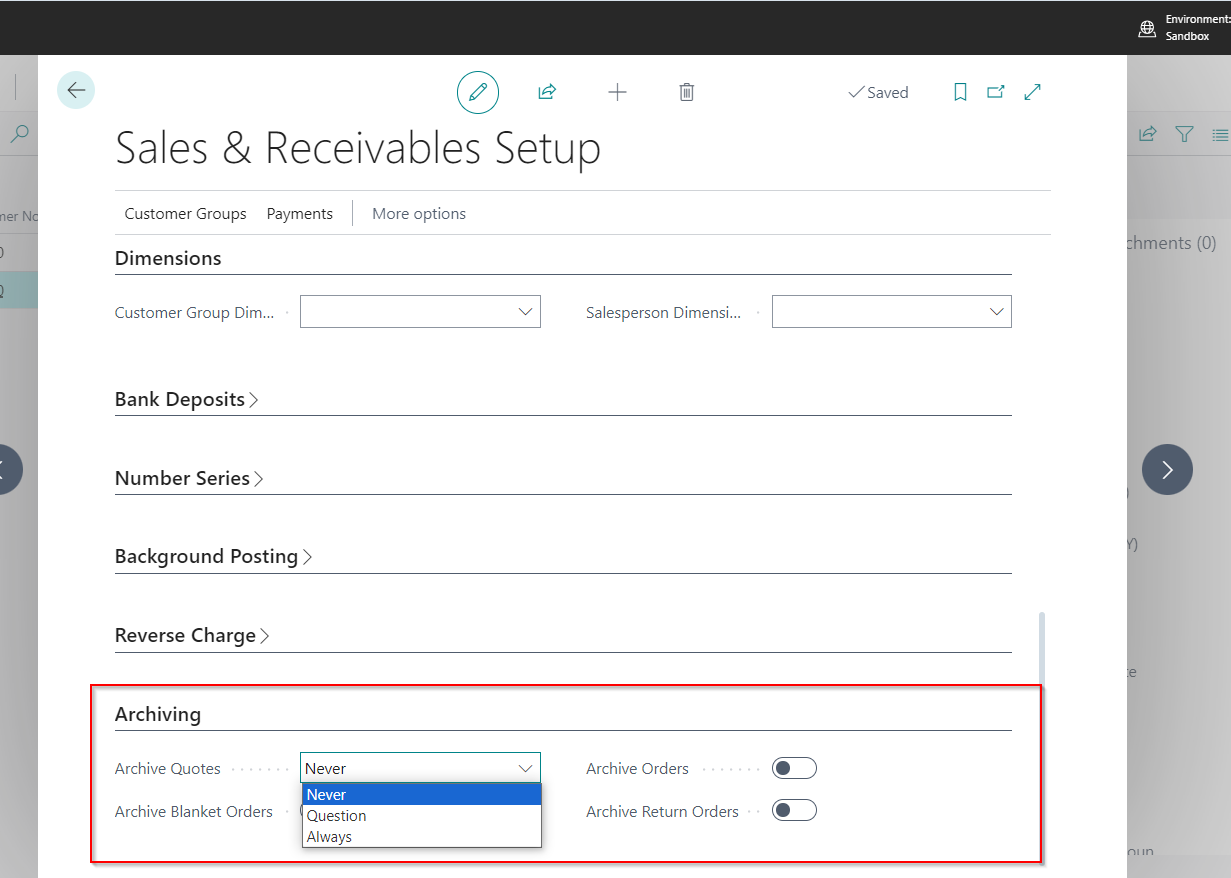Click the expand to full-screen icon
Screen dimensions: 1231x878
coord(1033,92)
